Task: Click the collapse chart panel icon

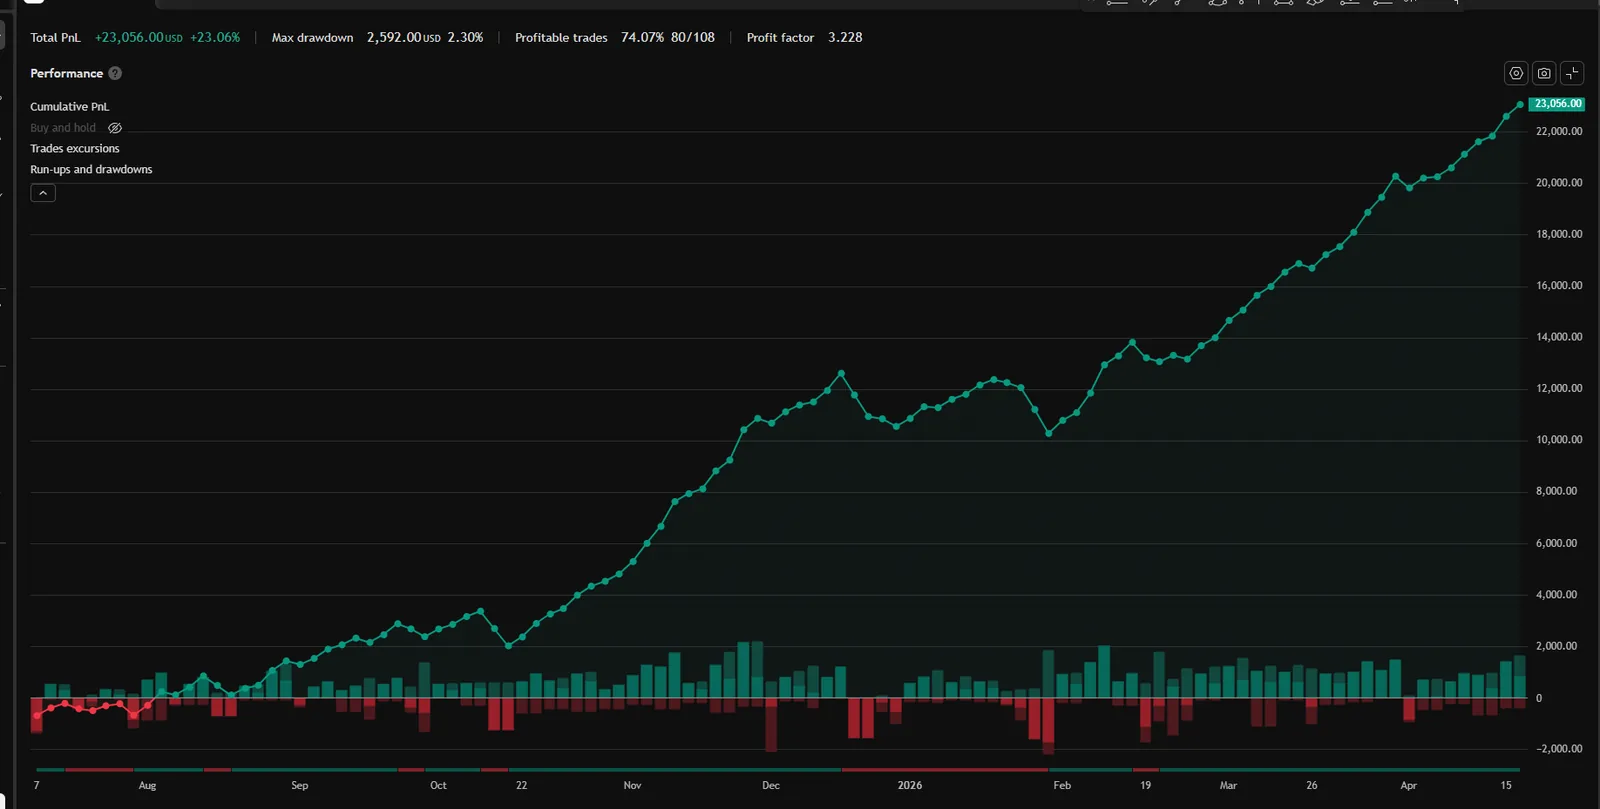Action: [1572, 73]
